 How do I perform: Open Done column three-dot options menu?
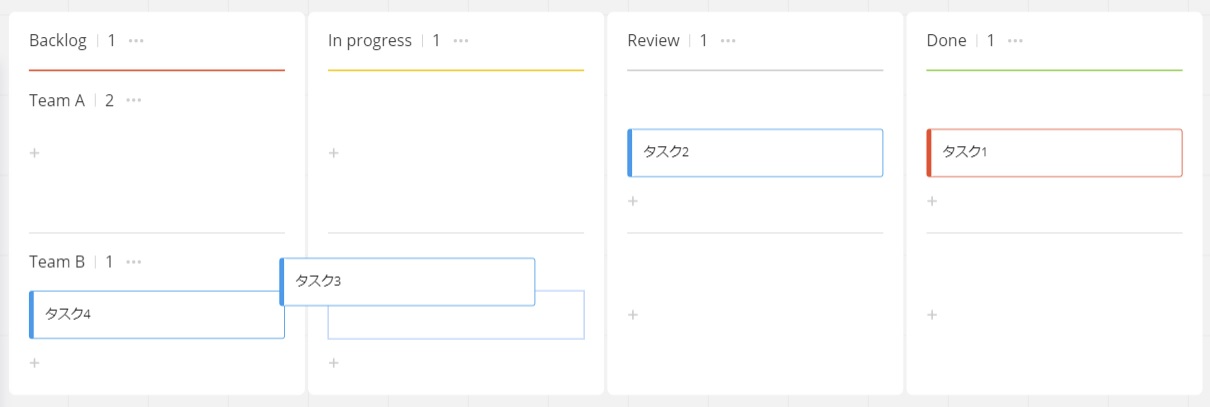(x=1015, y=41)
